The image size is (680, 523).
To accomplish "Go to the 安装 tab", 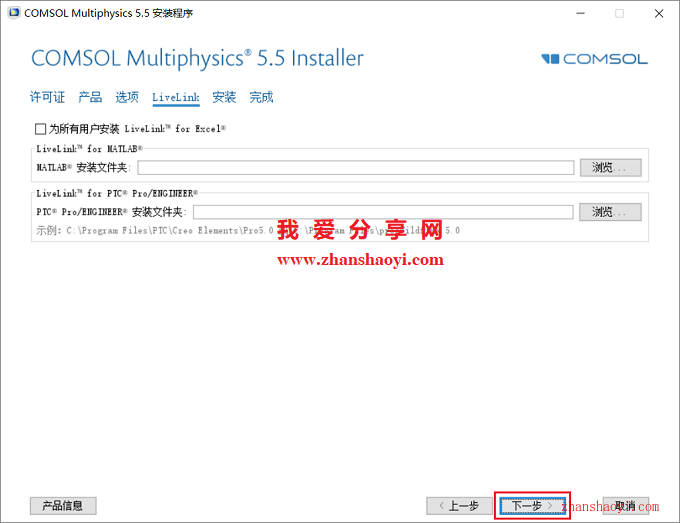I will click(x=224, y=97).
